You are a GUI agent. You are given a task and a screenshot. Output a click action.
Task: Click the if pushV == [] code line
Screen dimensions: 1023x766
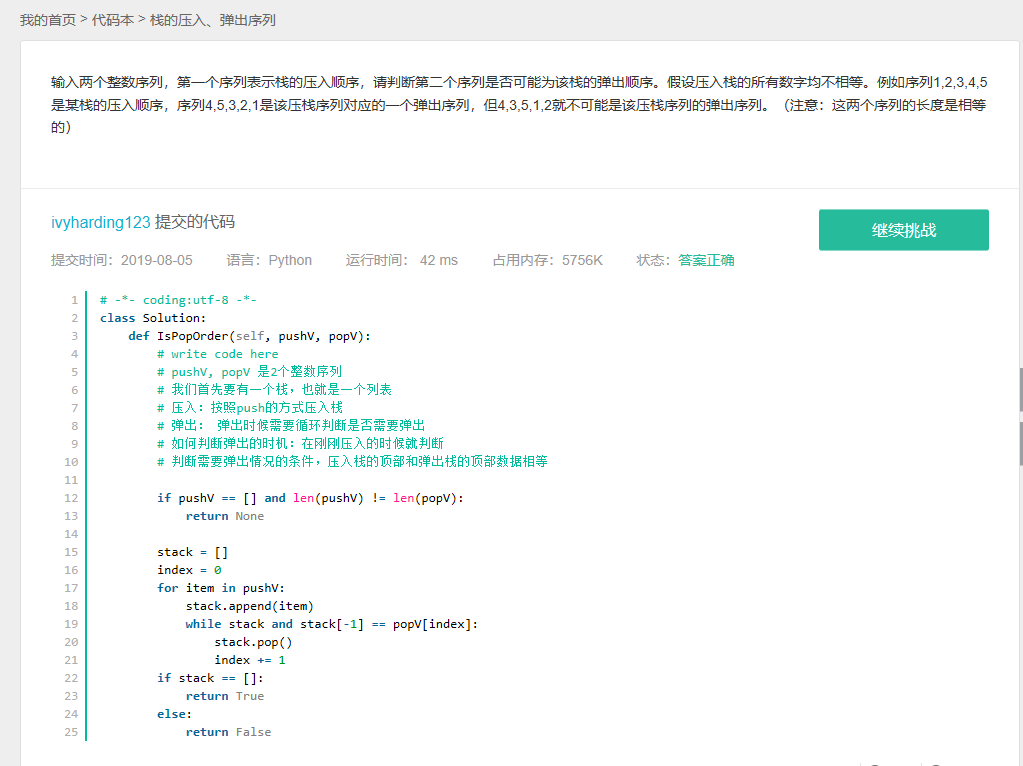coord(311,498)
